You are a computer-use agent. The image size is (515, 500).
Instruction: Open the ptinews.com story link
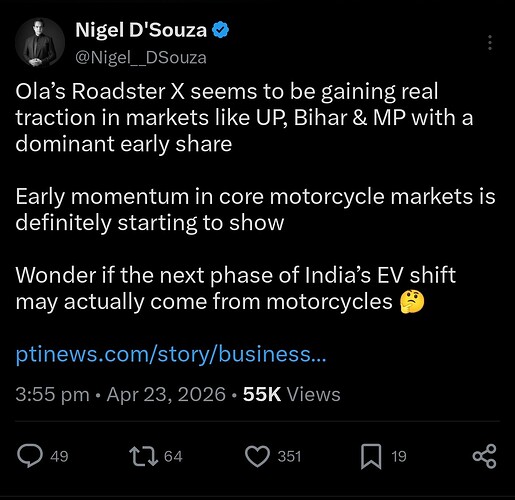(x=171, y=355)
